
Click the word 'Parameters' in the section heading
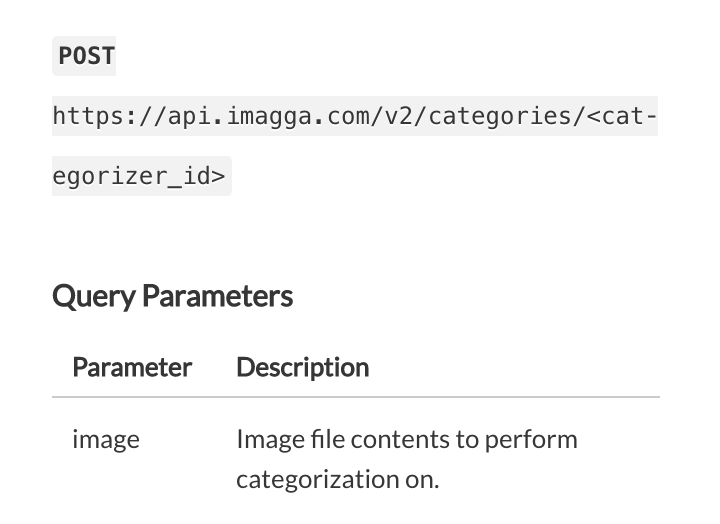click(x=217, y=296)
